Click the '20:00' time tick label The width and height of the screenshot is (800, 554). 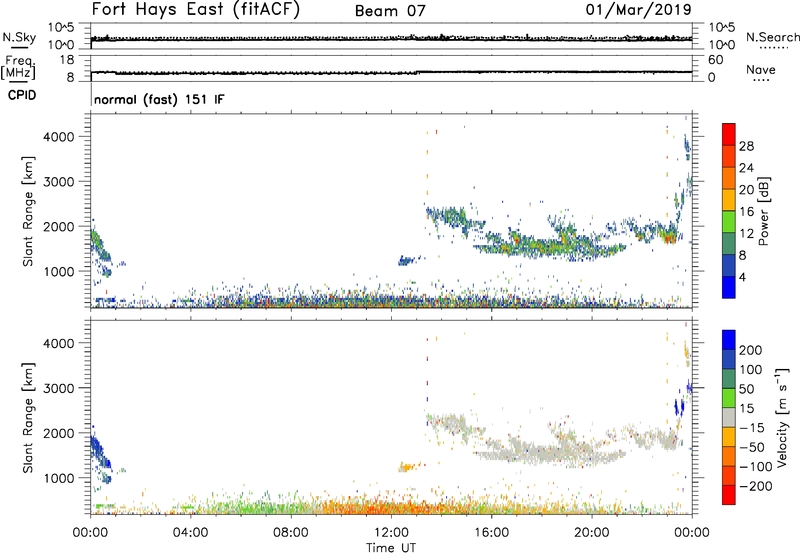(x=591, y=533)
